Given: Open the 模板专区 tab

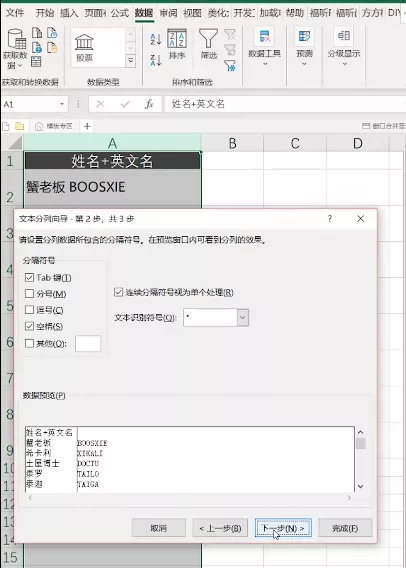Looking at the screenshot, I should tap(54, 126).
